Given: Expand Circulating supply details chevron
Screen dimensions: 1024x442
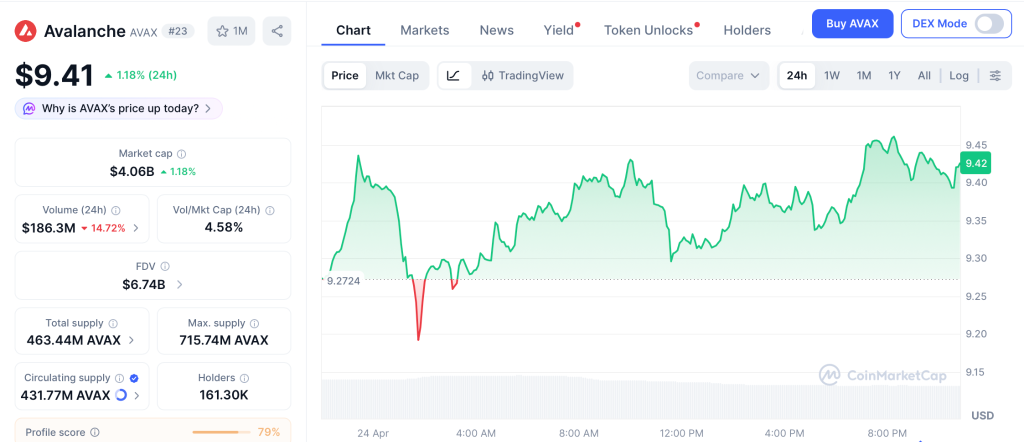Looking at the screenshot, I should pyautogui.click(x=135, y=396).
